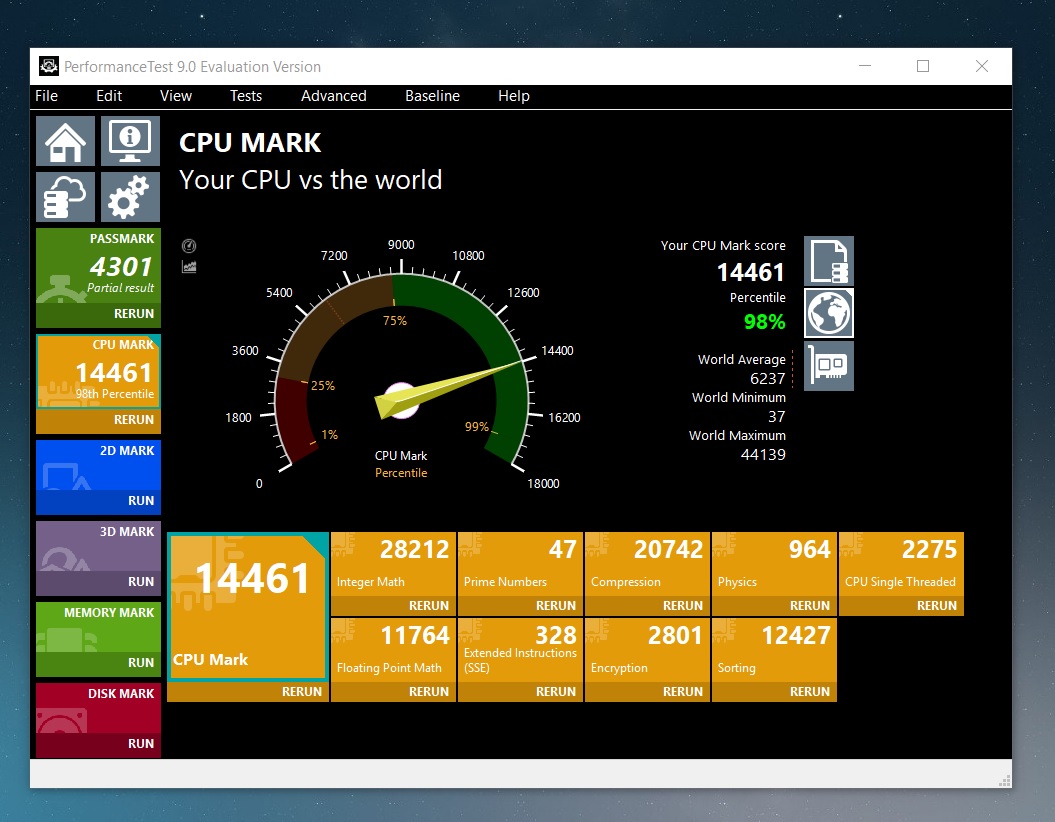This screenshot has height=822, width=1055.
Task: Open the Edit menu
Action: coord(109,96)
